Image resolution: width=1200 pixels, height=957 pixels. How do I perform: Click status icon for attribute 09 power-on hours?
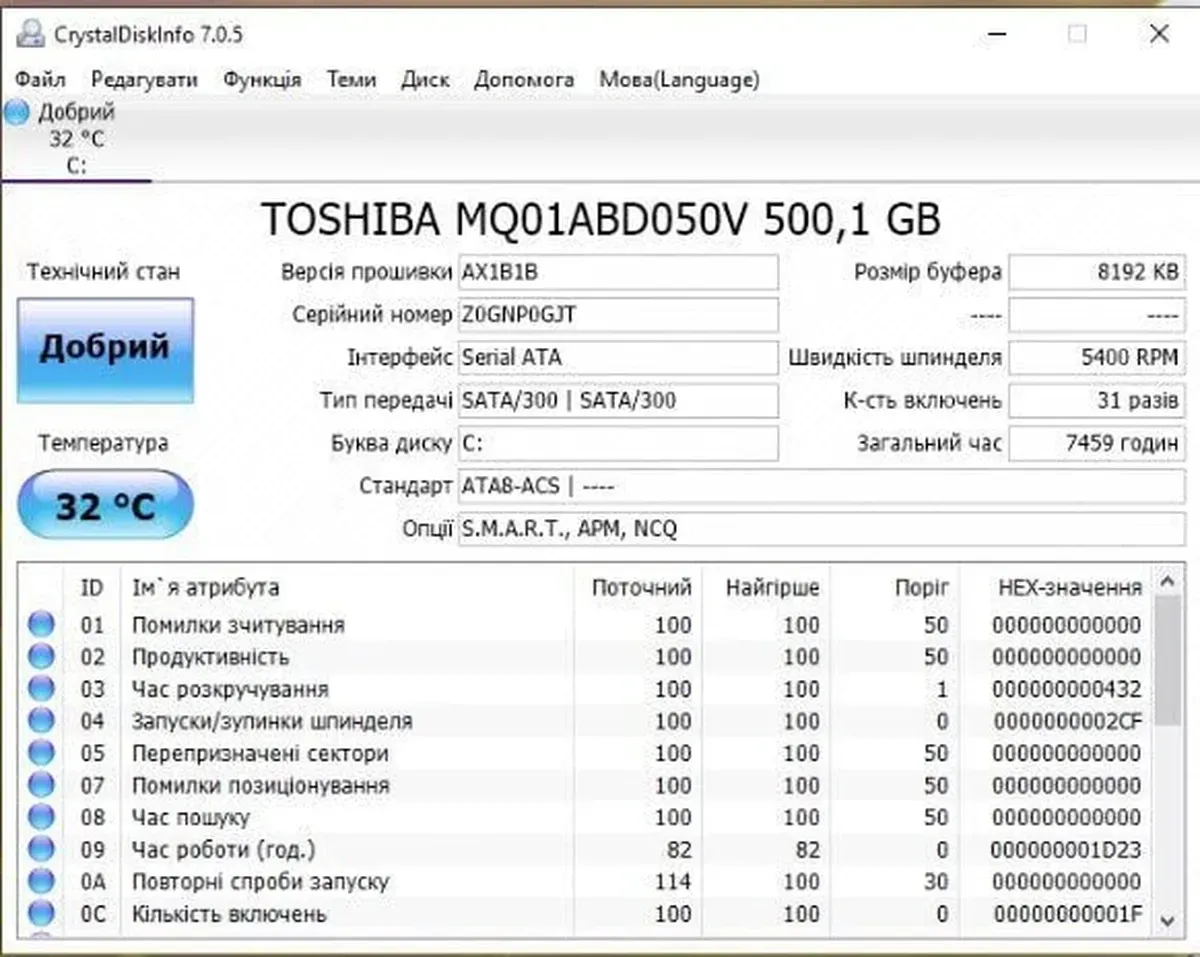pos(41,849)
